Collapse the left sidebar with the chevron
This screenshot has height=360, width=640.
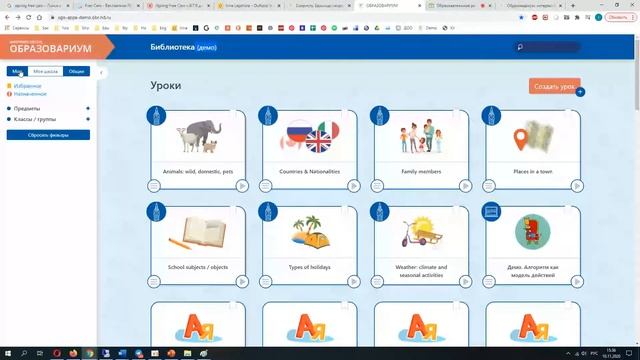pyautogui.click(x=101, y=73)
